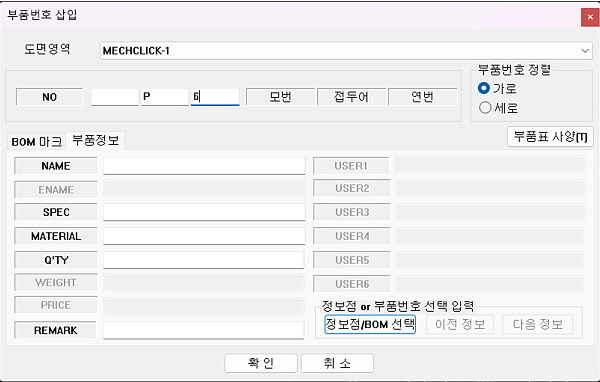Click the 확 인 confirm button
This screenshot has height=382, width=600.
[x=261, y=363]
